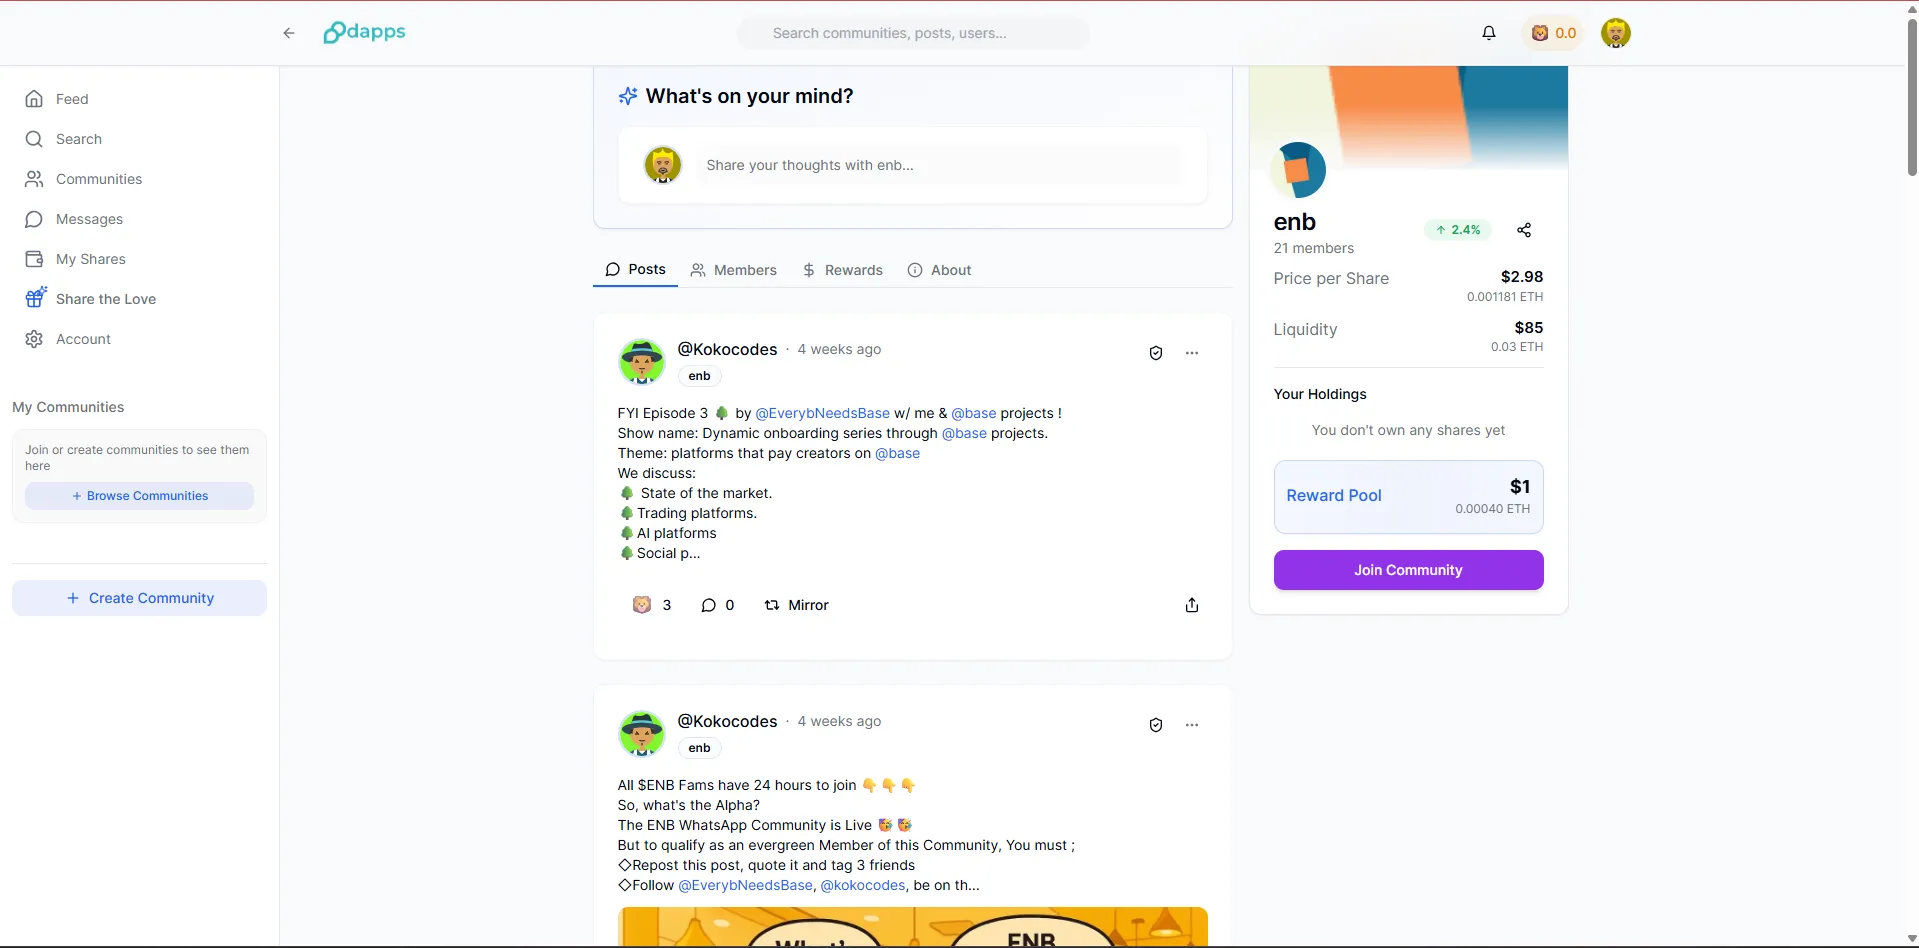Click the shield icon on $ENB Fams post
The width and height of the screenshot is (1919, 948).
1156,725
